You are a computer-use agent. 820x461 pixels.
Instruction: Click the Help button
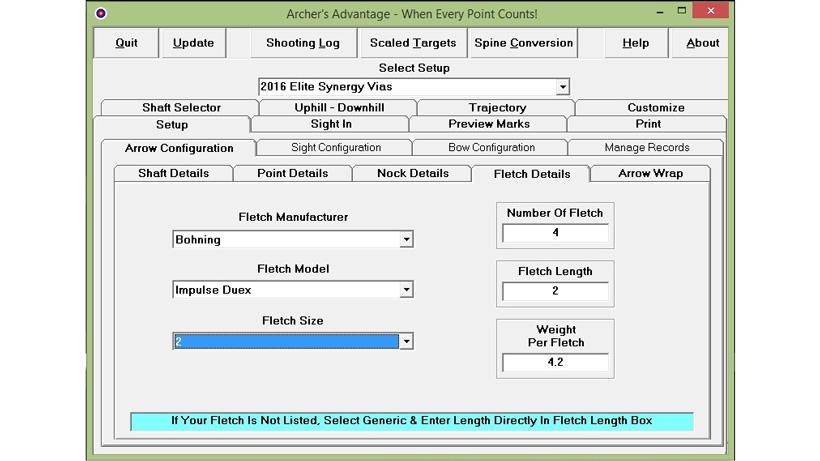point(635,43)
